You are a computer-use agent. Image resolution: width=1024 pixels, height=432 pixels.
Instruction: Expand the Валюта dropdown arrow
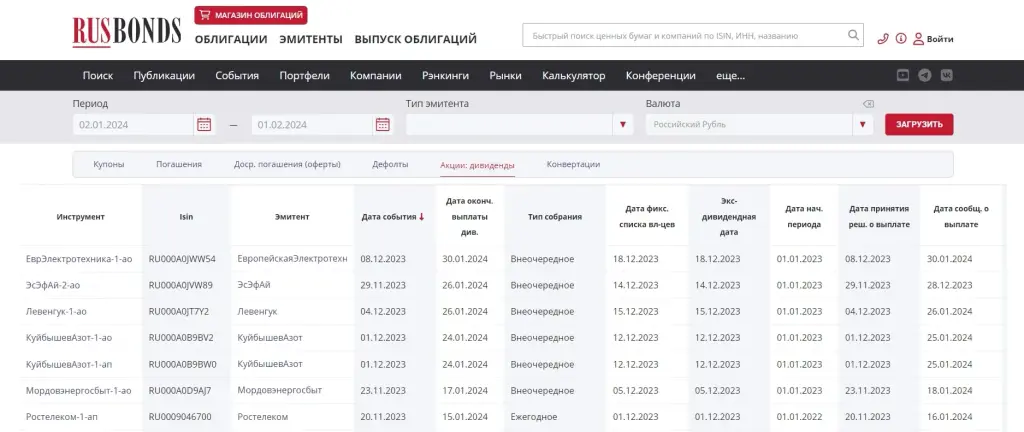click(x=863, y=125)
